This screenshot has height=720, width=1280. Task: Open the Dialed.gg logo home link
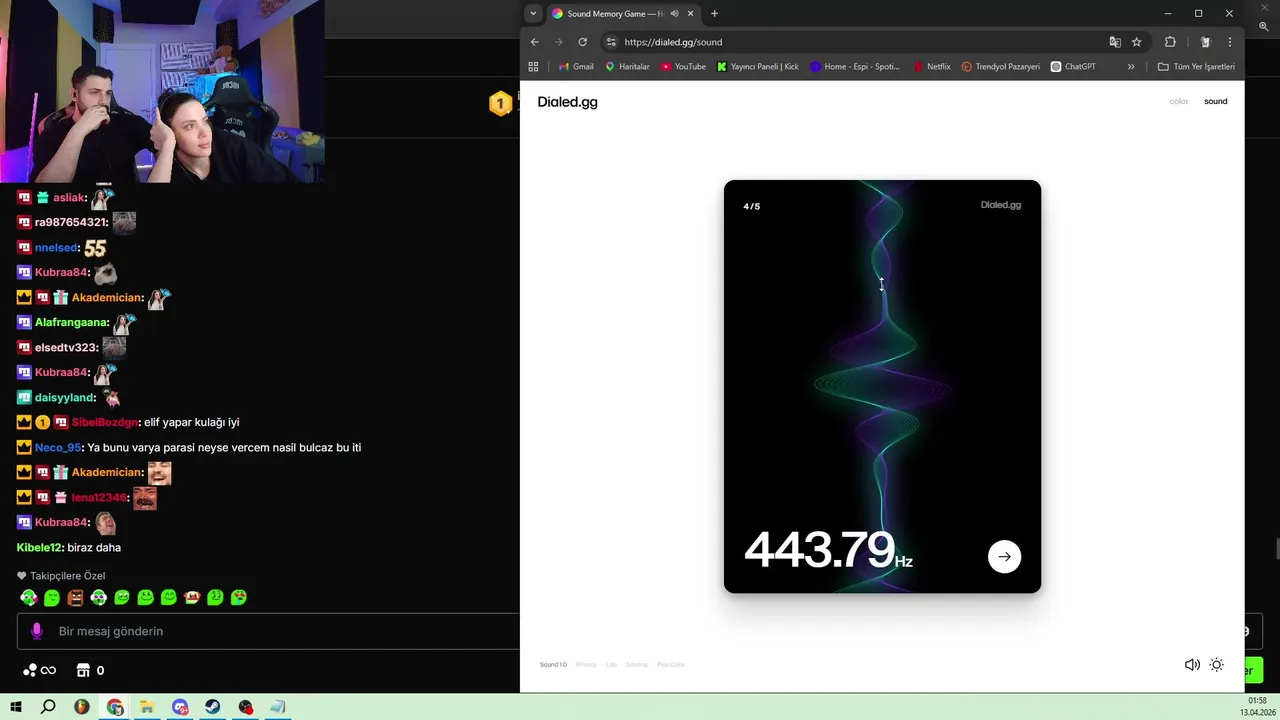click(x=567, y=102)
